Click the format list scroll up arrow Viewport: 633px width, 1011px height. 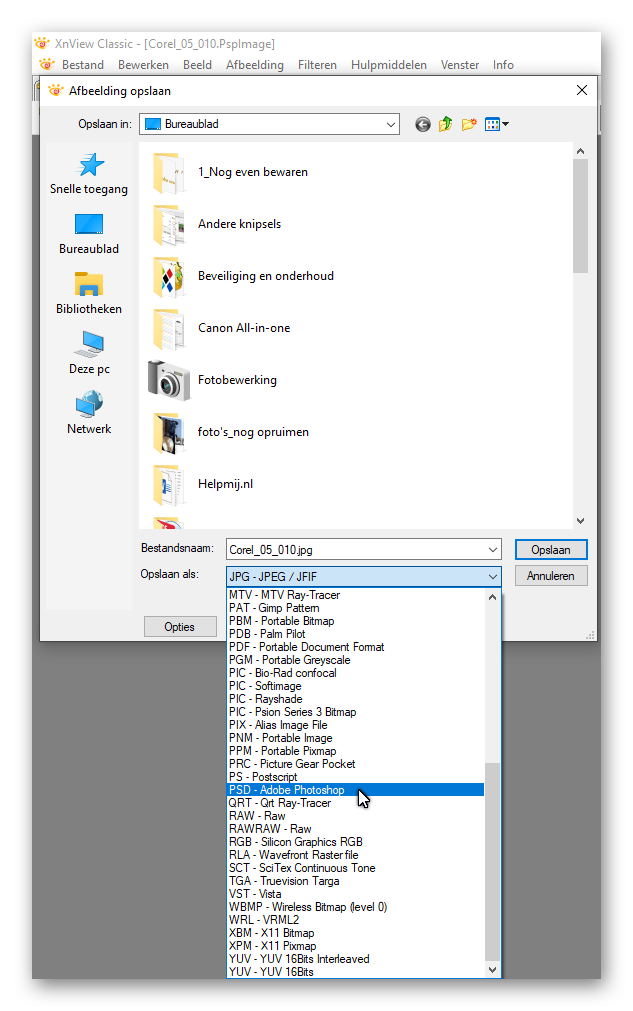(x=492, y=597)
